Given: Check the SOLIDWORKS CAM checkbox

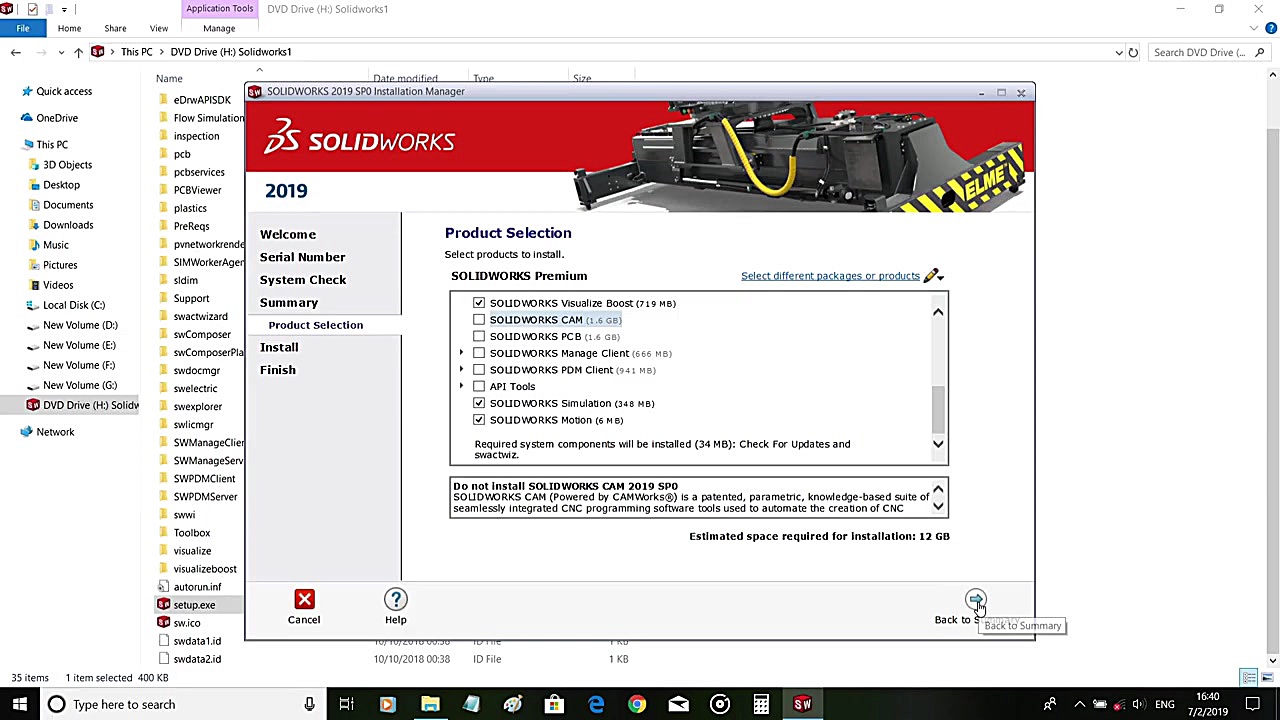Looking at the screenshot, I should (479, 319).
